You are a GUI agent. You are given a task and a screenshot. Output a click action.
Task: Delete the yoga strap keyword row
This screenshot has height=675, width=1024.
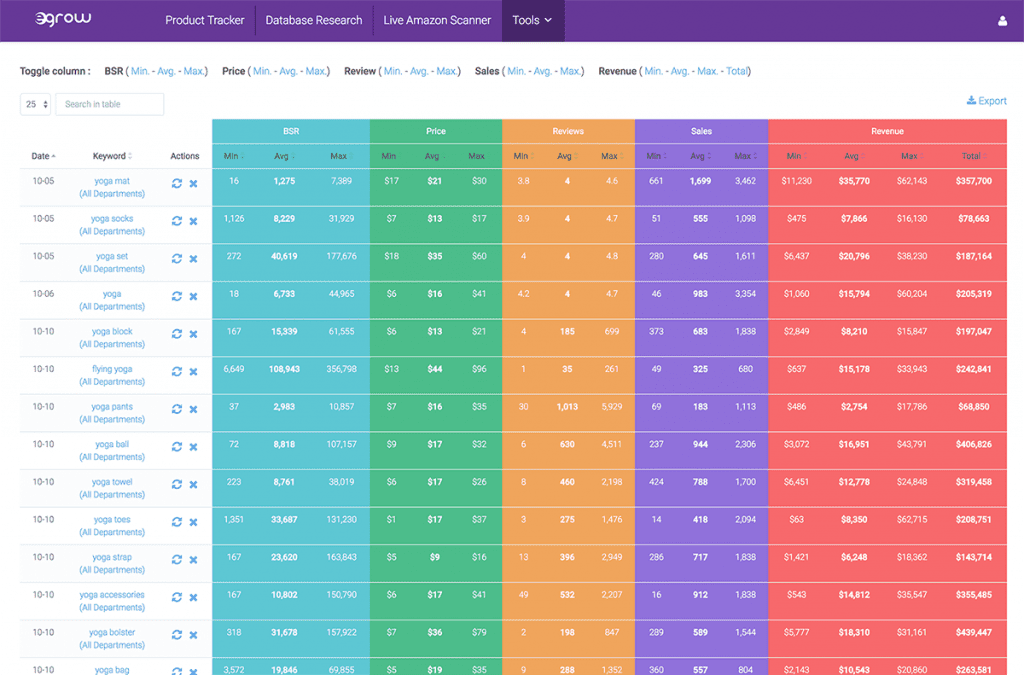pyautogui.click(x=193, y=559)
